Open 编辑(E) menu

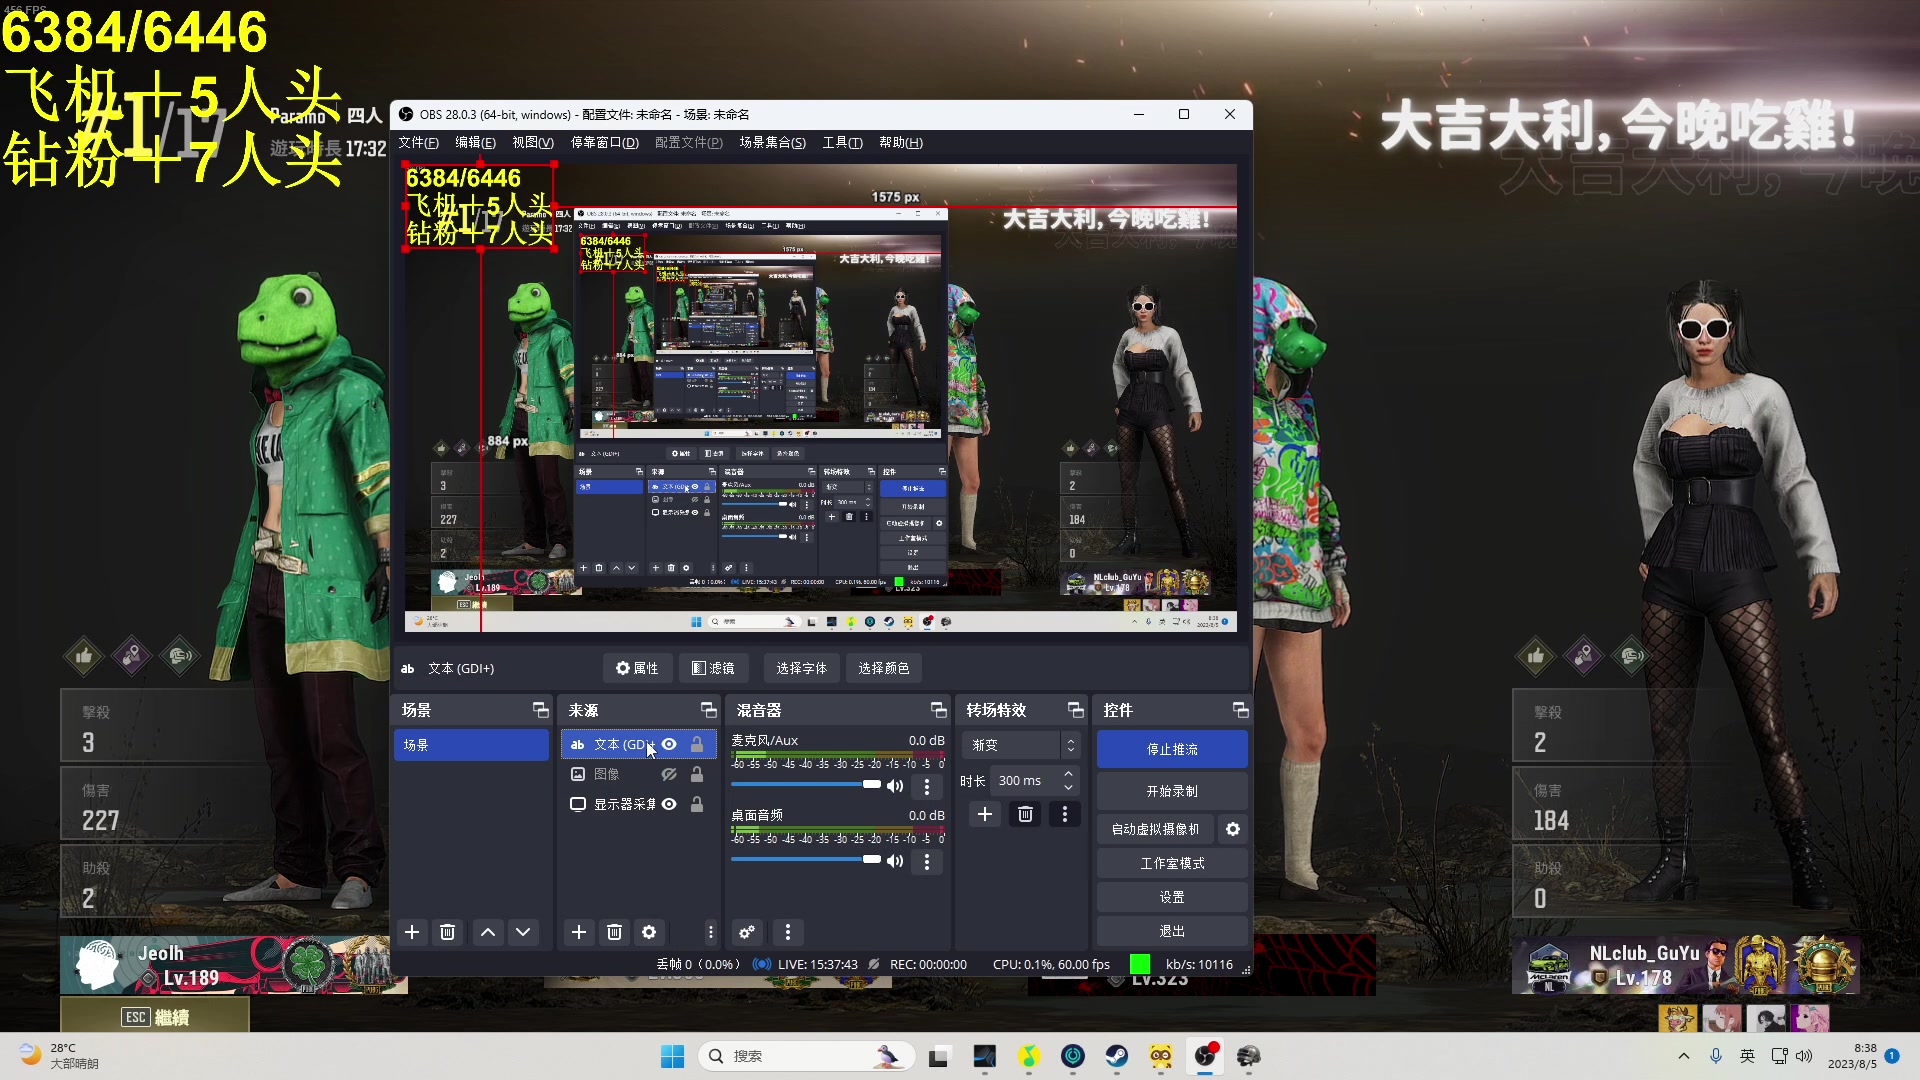tap(475, 143)
